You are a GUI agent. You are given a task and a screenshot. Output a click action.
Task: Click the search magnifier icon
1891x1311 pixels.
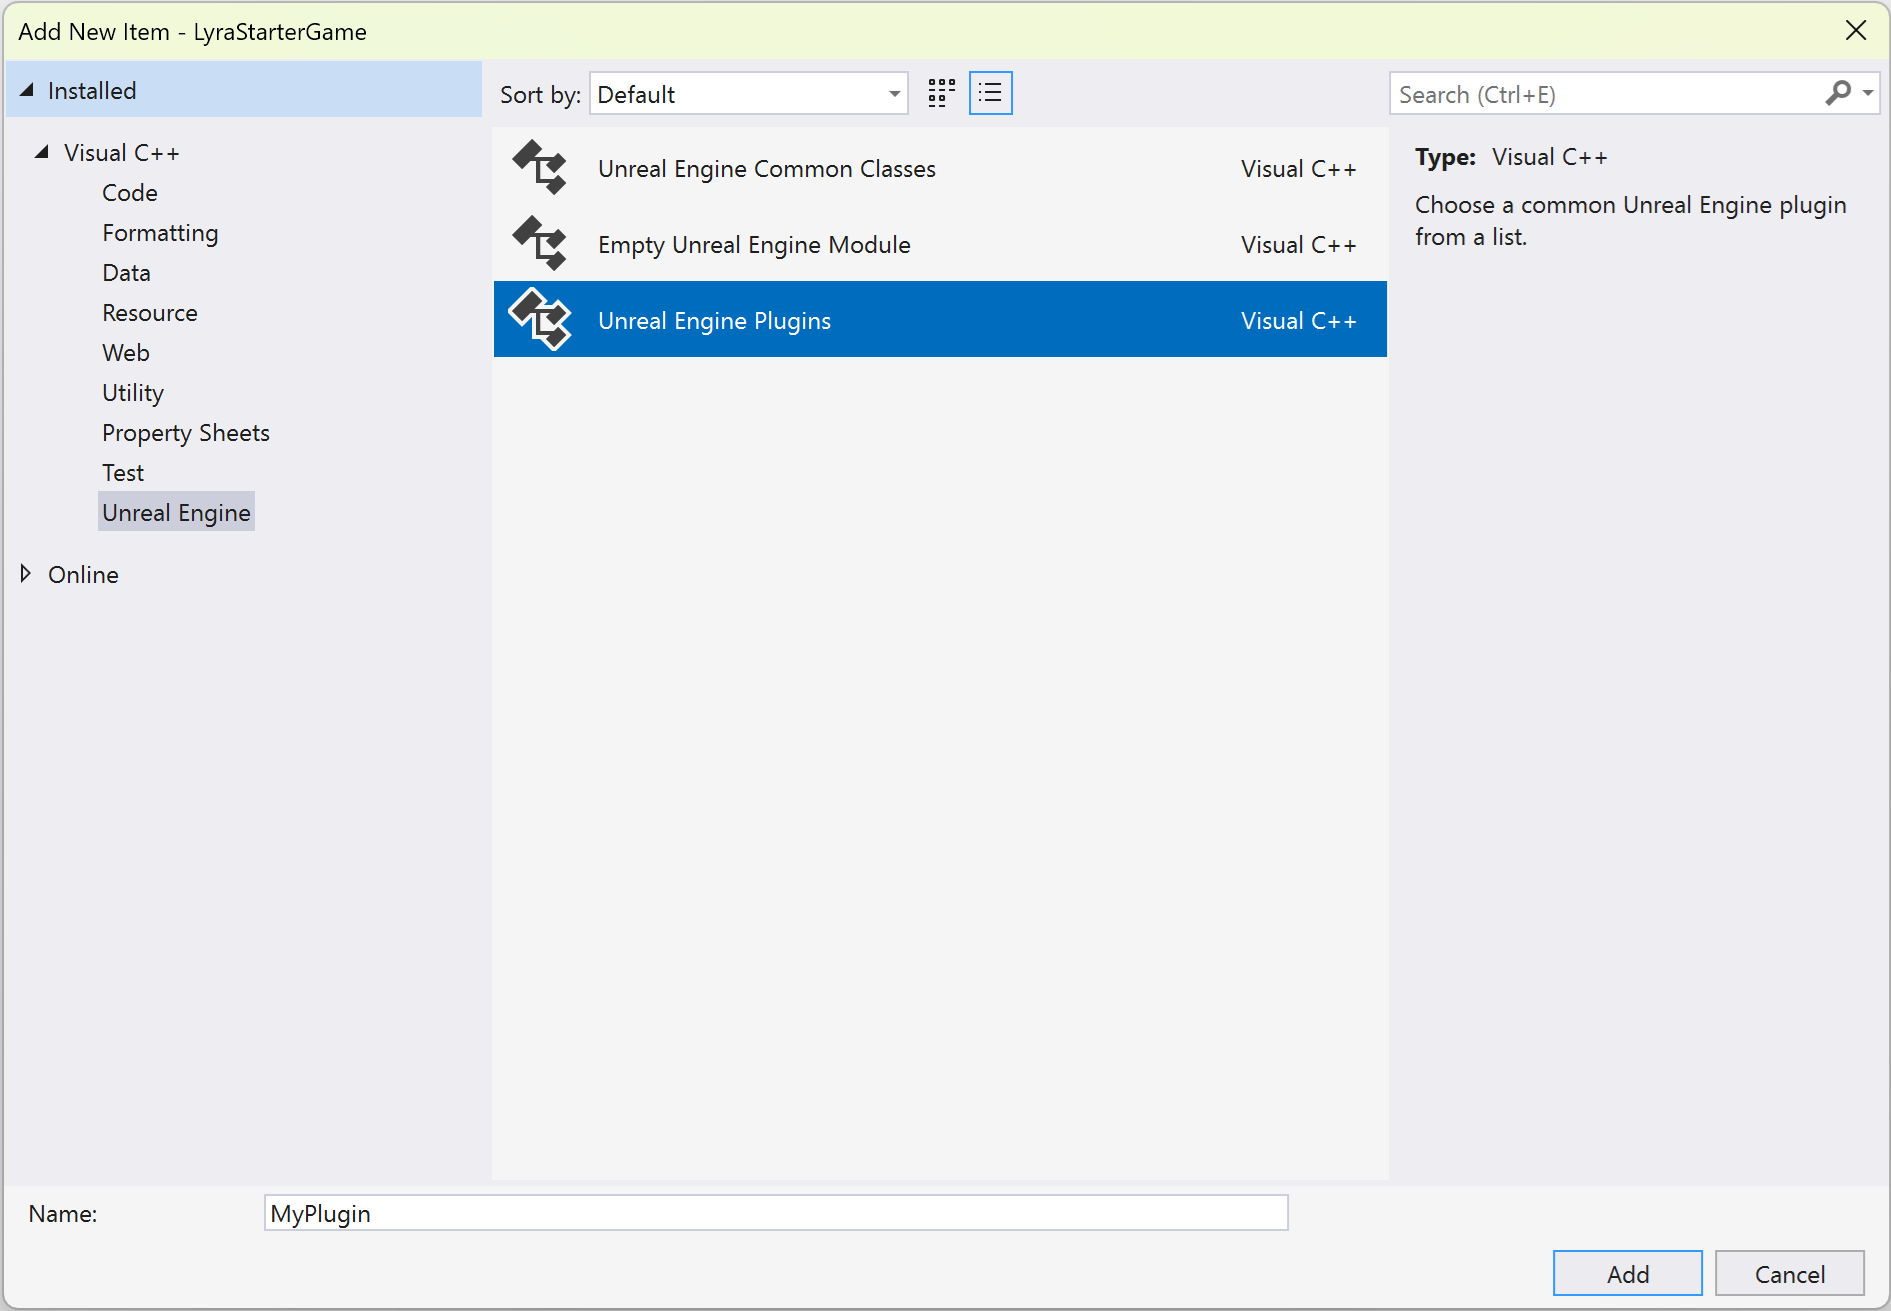tap(1839, 93)
